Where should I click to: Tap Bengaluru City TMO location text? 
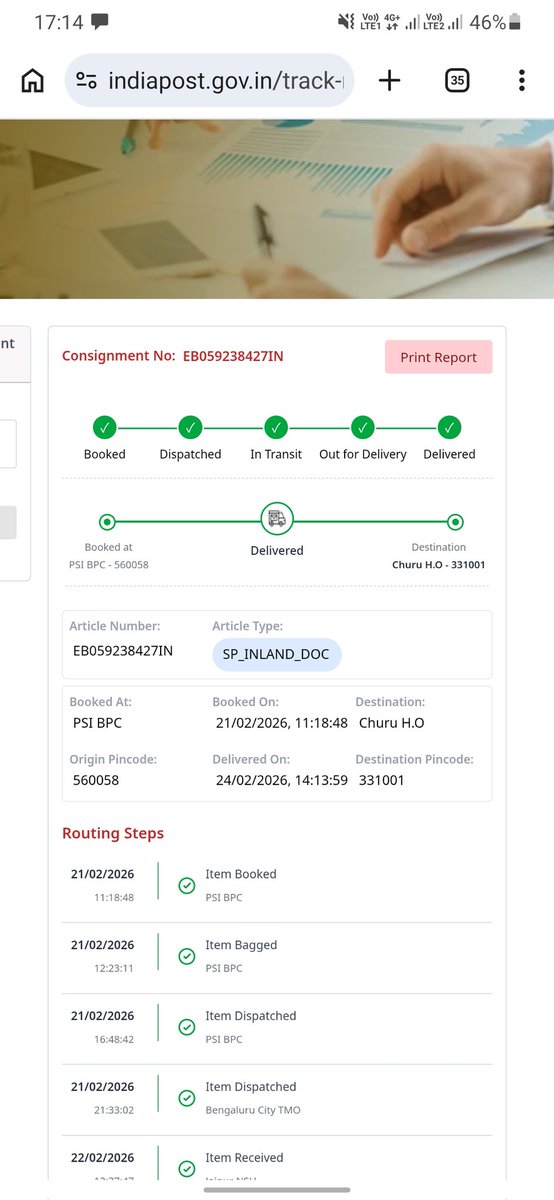(253, 1110)
